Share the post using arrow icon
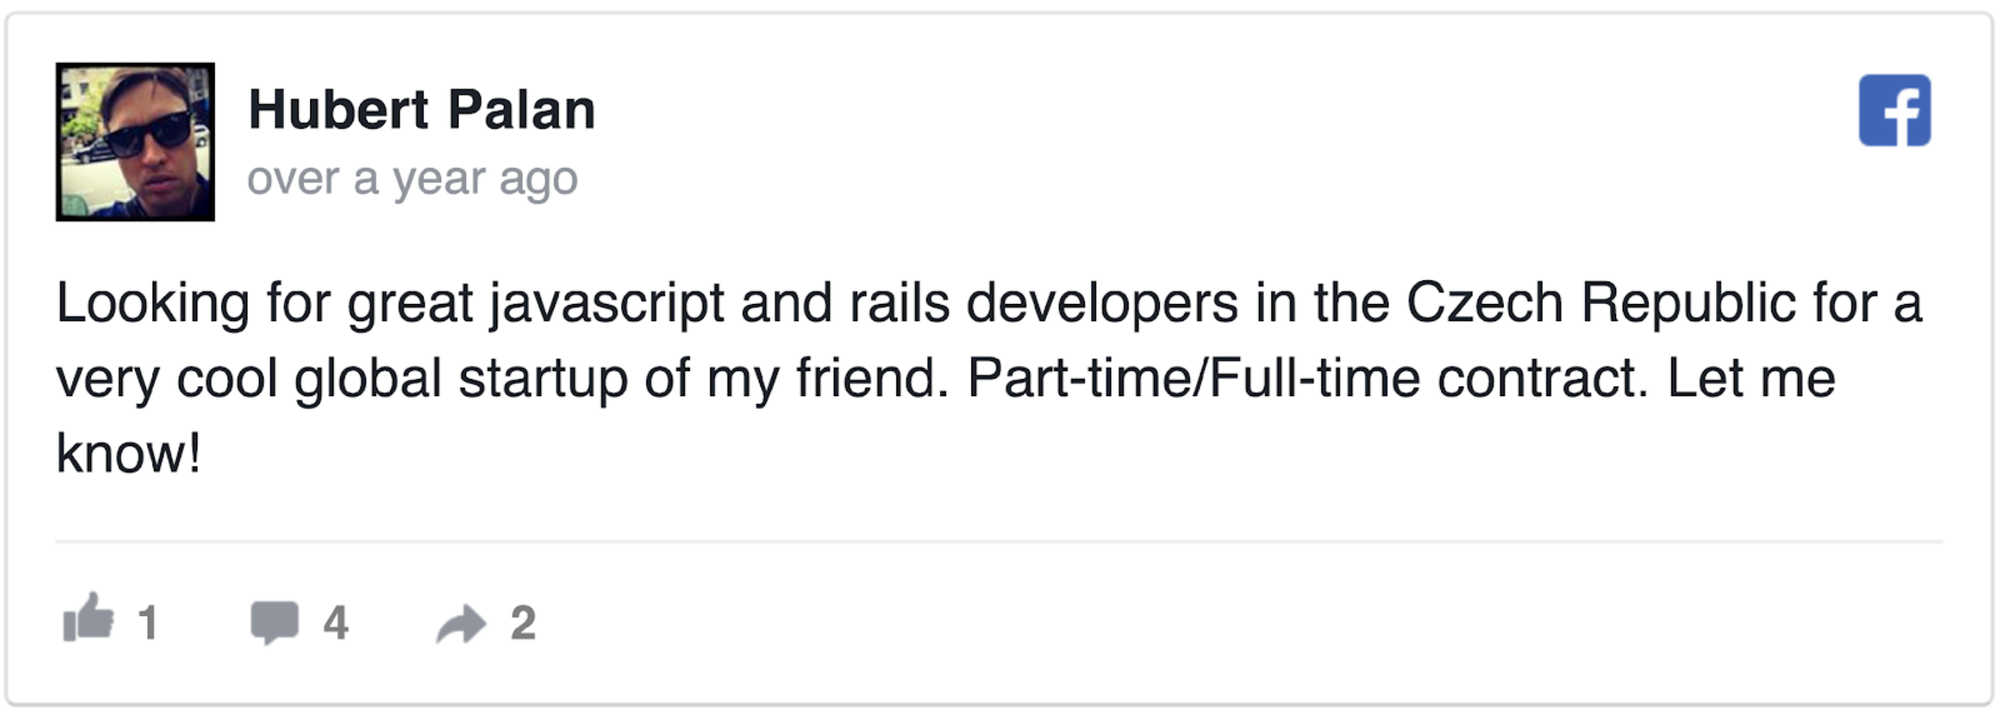Viewport: 2000px width, 718px height. tap(461, 623)
